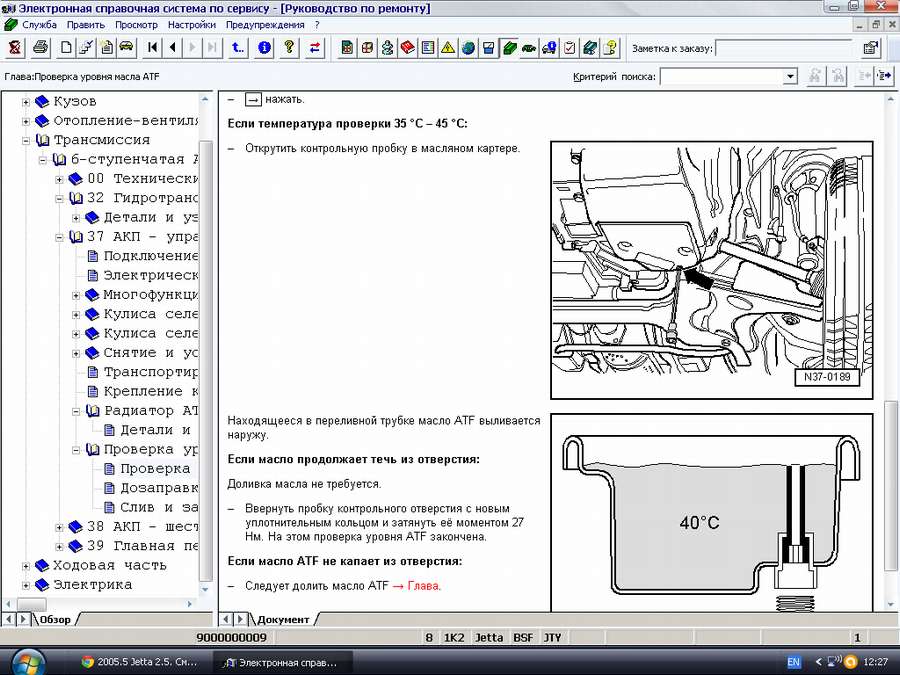900x675 pixels.
Task: Click the yellow question mark help icon
Action: coord(289,48)
